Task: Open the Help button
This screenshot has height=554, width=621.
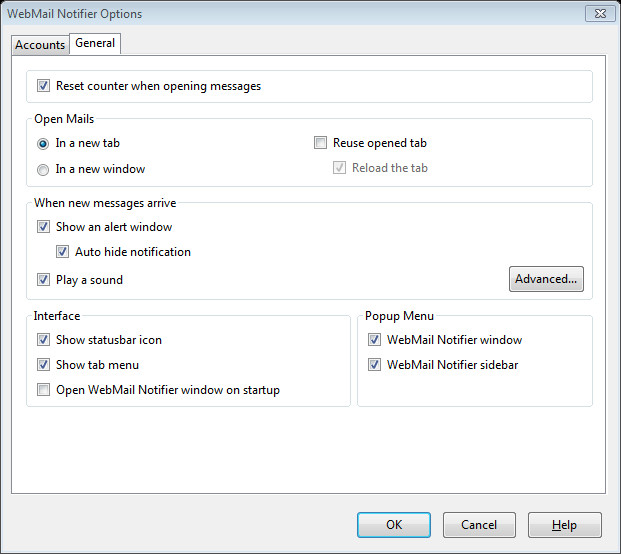Action: point(565,525)
